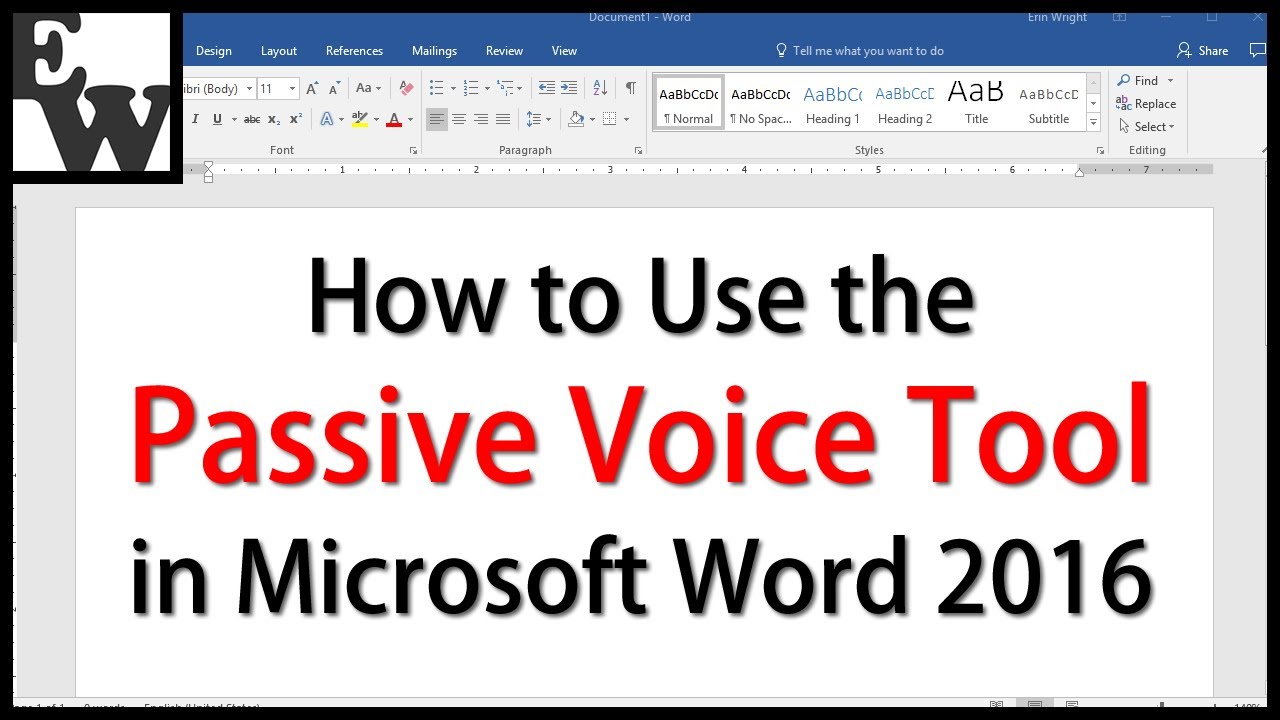This screenshot has width=1280, height=720.
Task: Toggle superscript formatting
Action: pos(296,119)
